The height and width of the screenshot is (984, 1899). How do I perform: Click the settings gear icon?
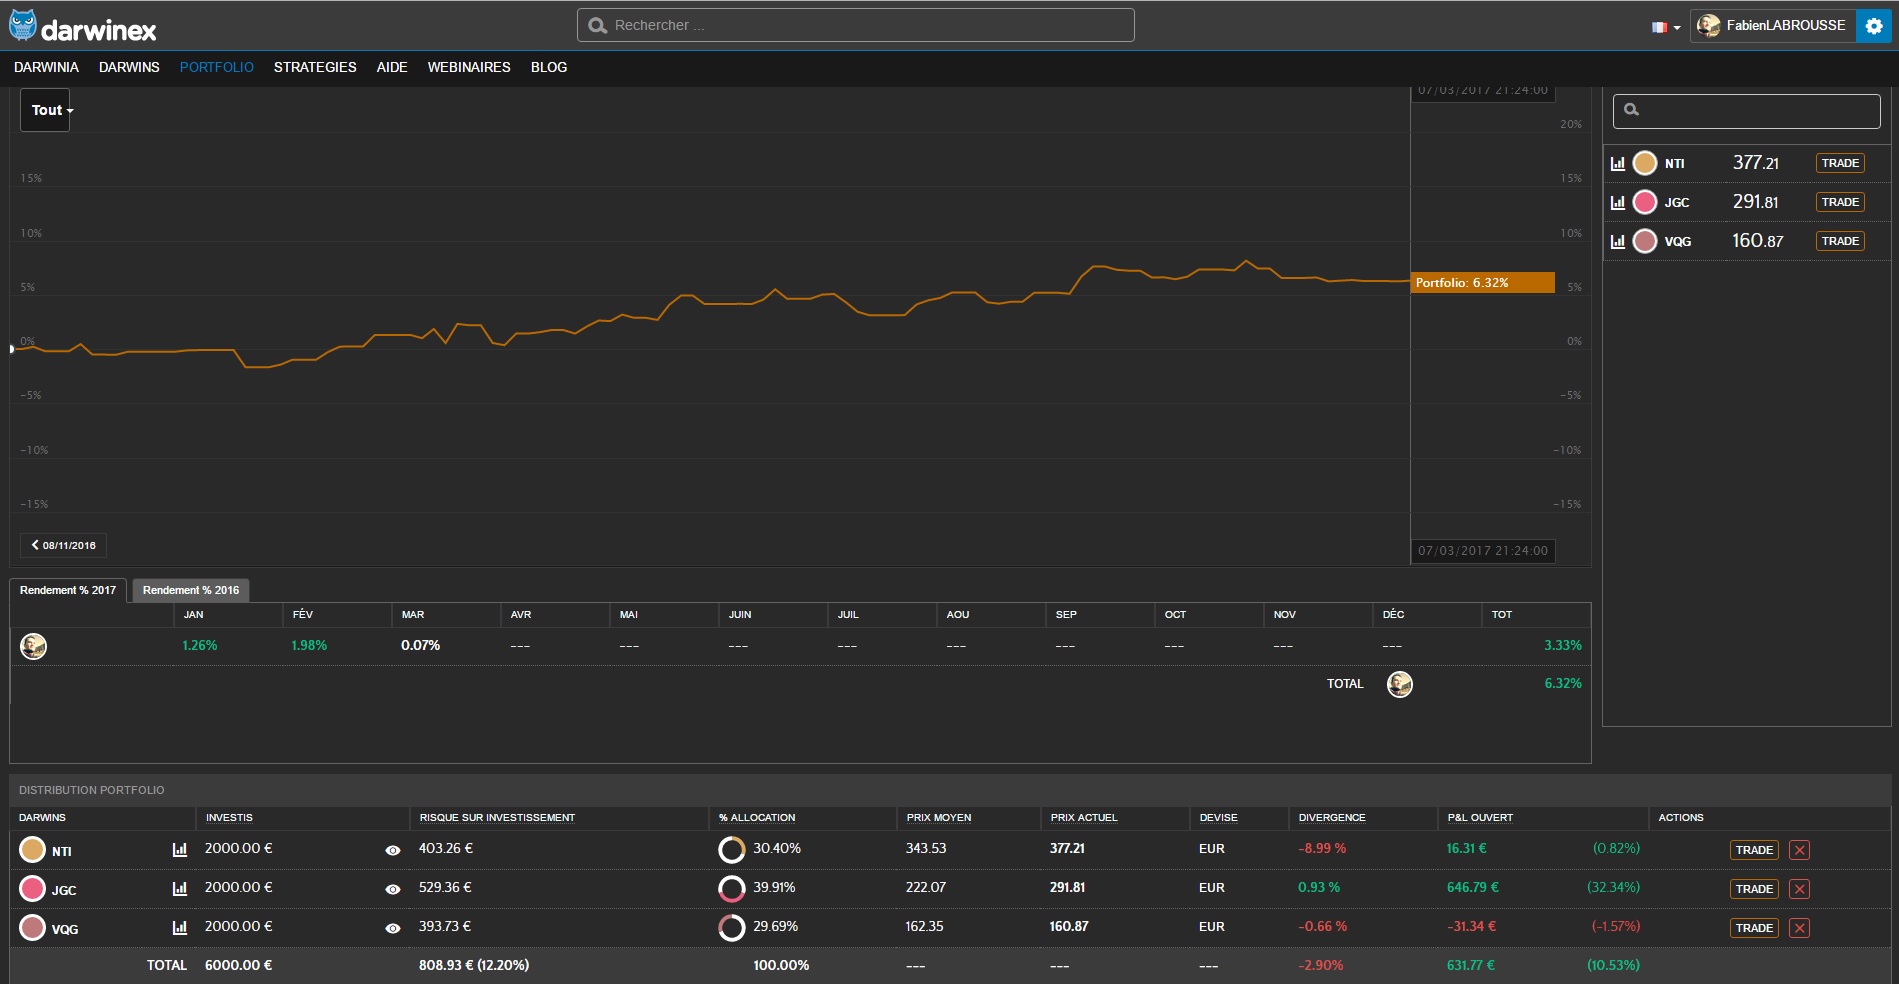1874,26
